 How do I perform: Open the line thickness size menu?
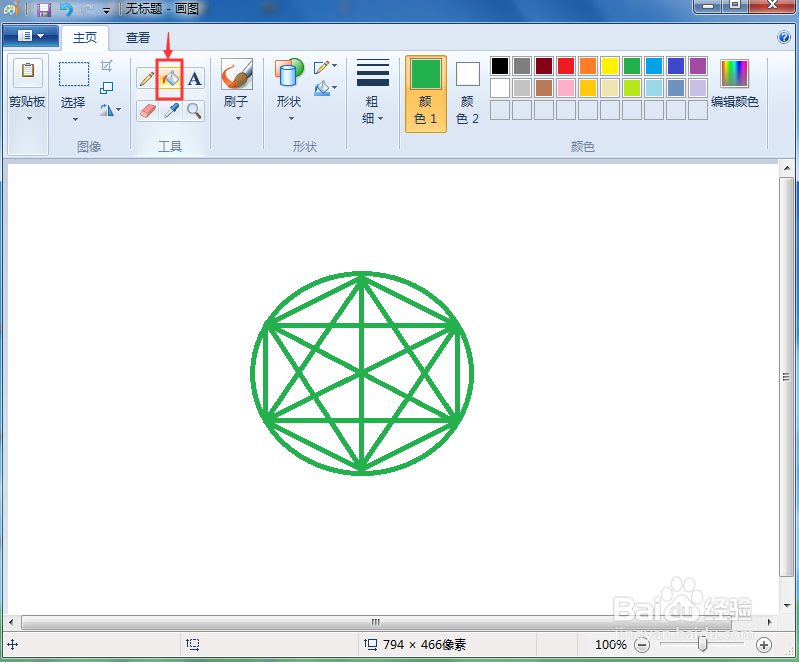(372, 93)
